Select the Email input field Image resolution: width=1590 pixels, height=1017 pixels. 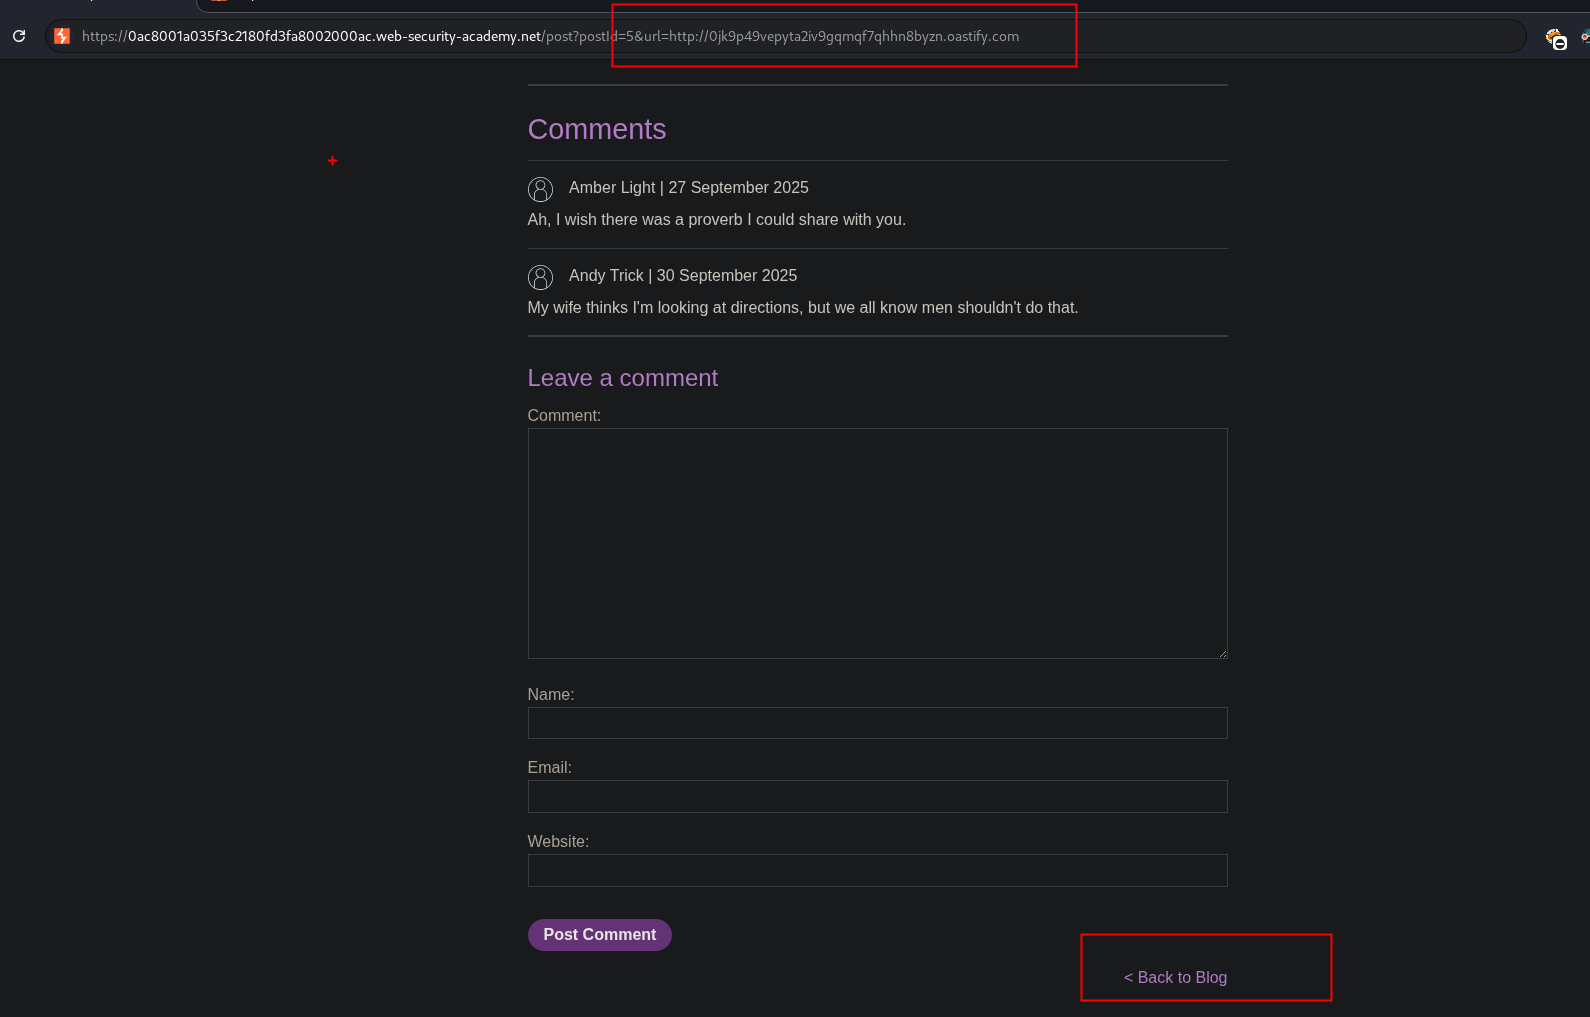pos(877,796)
